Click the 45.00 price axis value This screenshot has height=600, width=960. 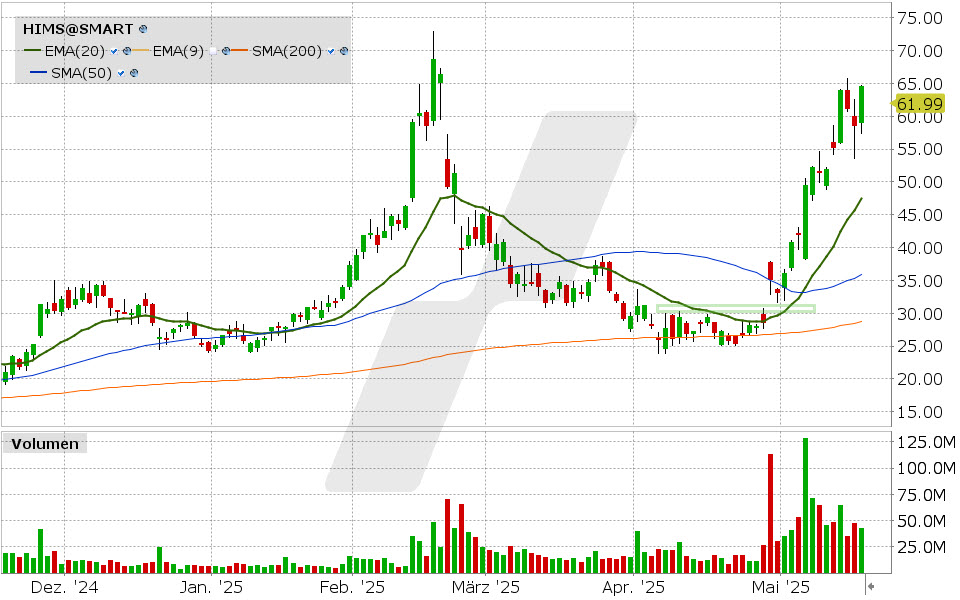(920, 216)
